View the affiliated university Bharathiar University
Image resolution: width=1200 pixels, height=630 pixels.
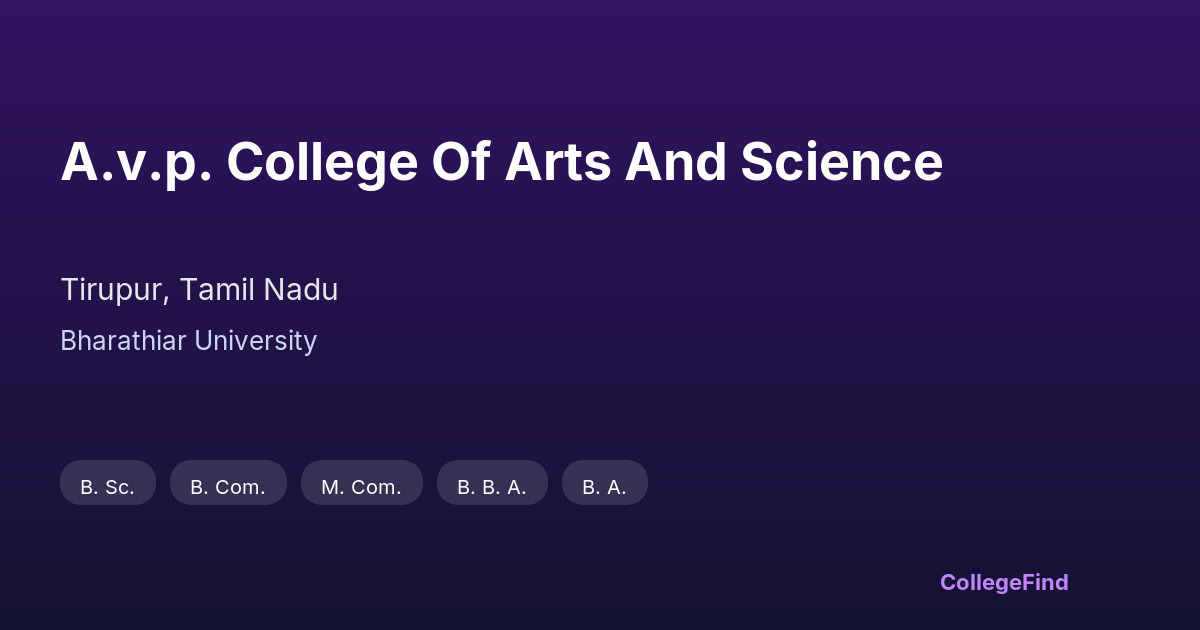pos(188,341)
